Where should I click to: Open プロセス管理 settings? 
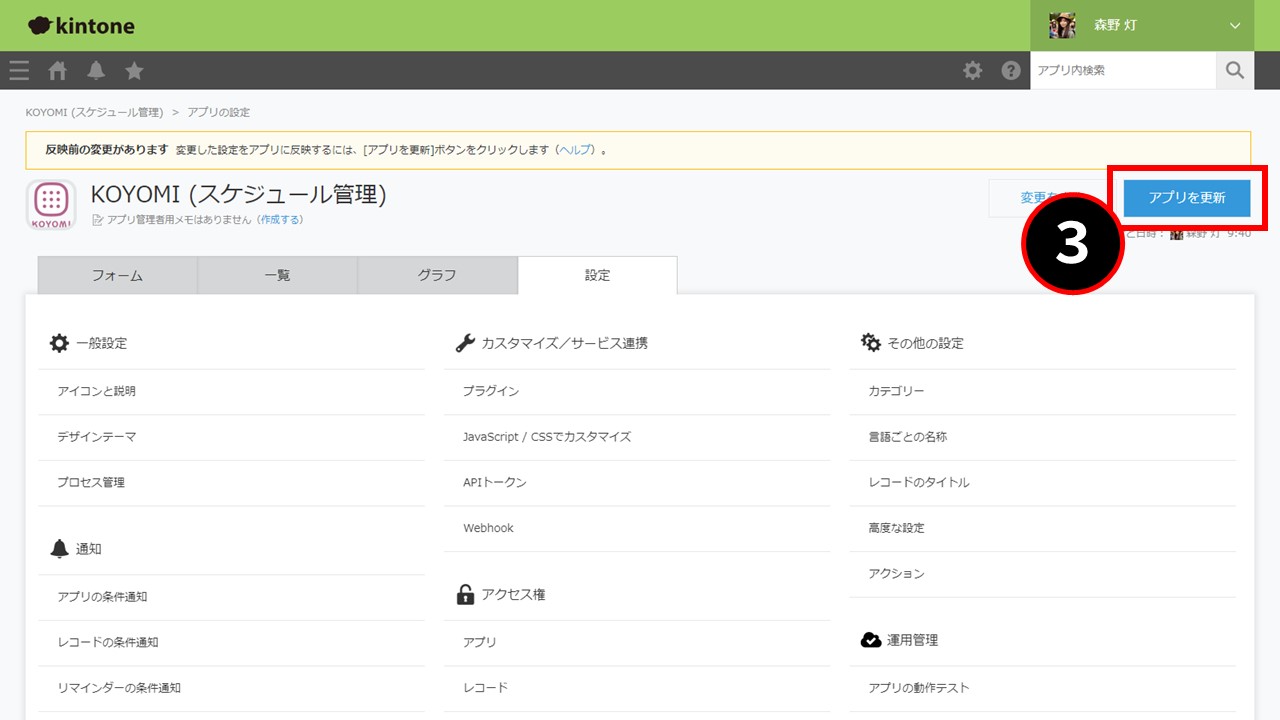pos(91,482)
